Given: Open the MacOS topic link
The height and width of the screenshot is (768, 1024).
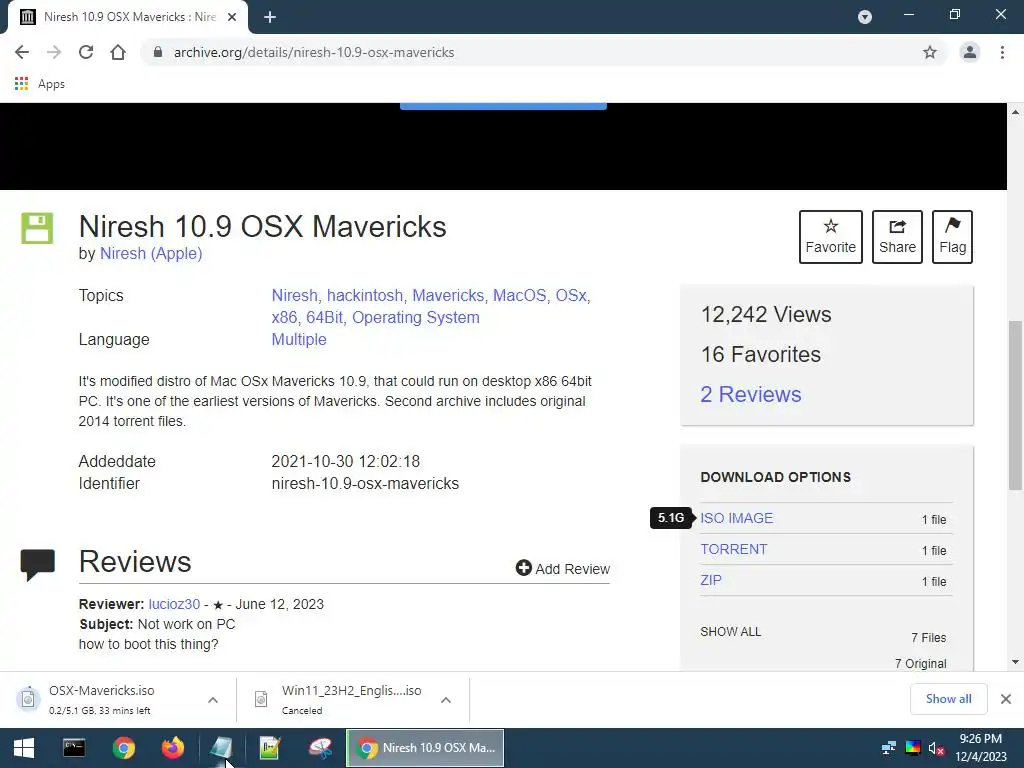Looking at the screenshot, I should 519,296.
